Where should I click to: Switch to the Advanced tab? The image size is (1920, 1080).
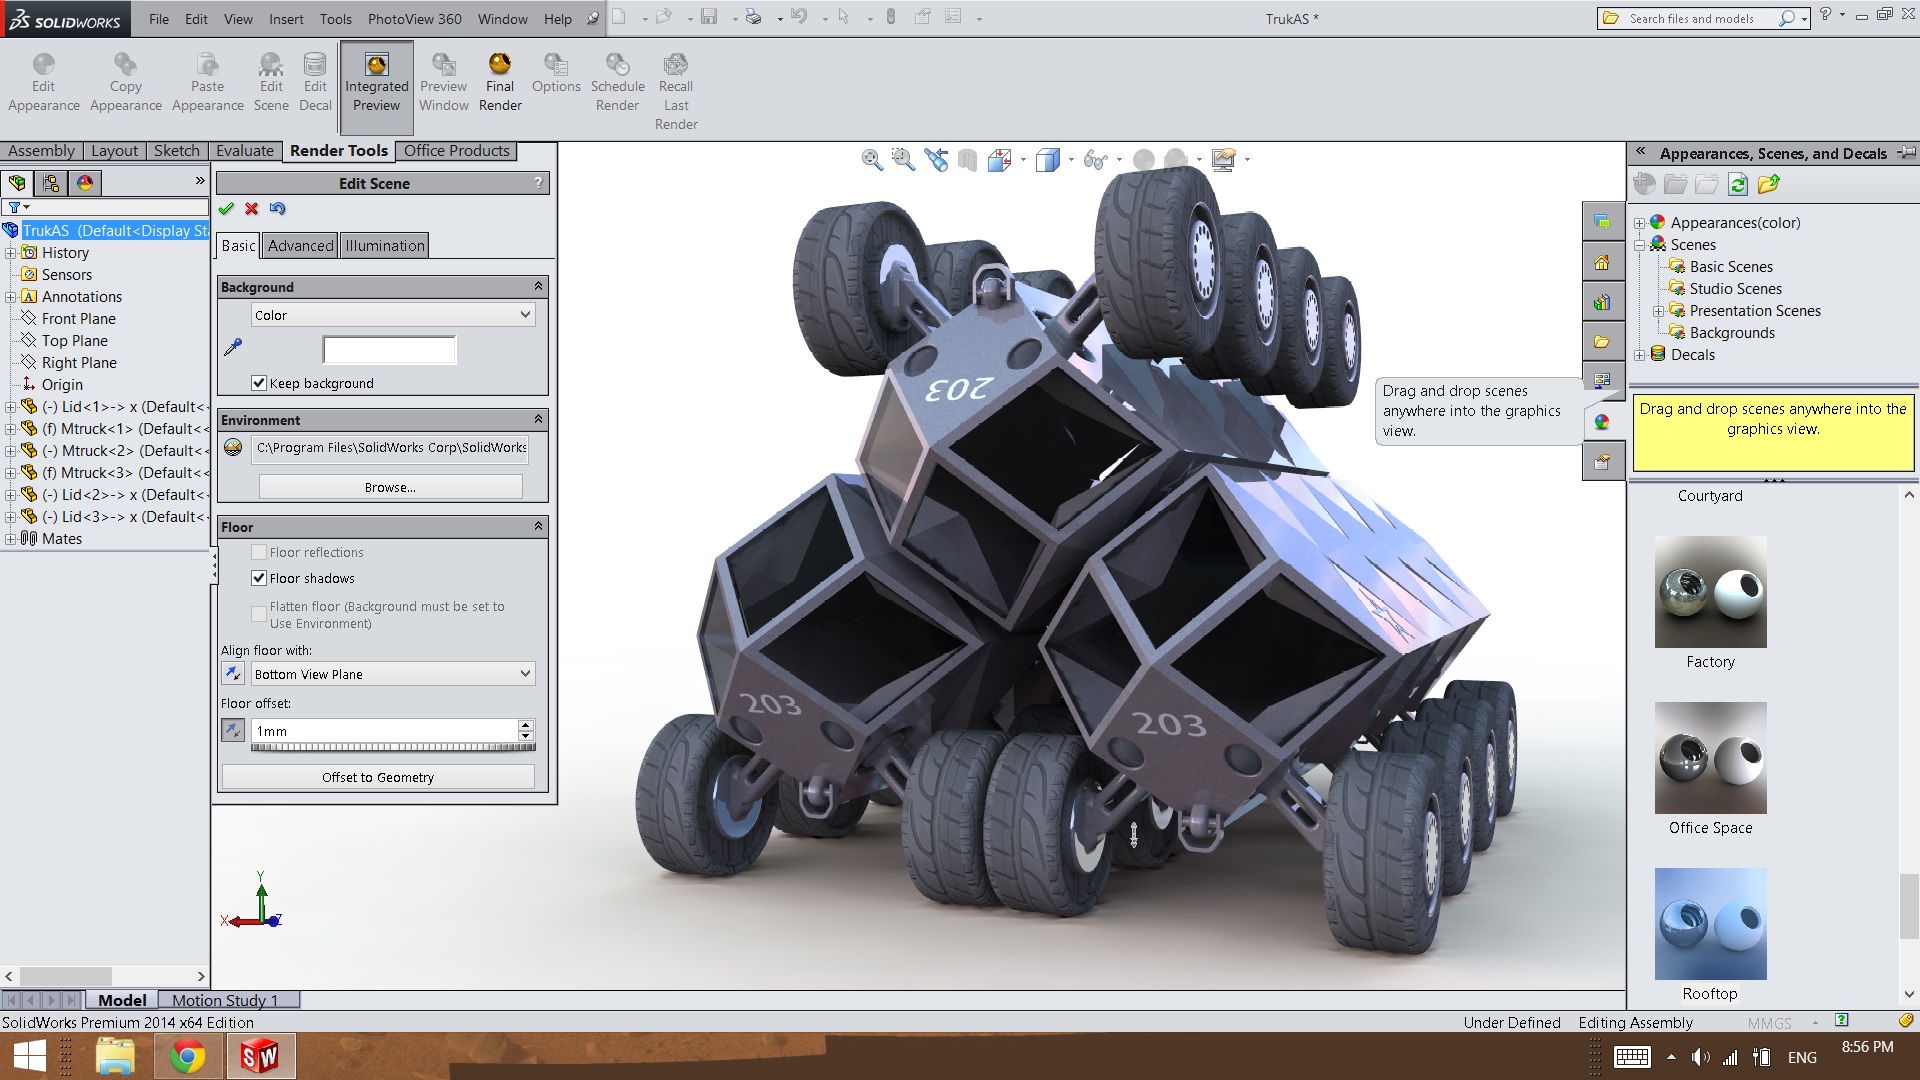(297, 245)
